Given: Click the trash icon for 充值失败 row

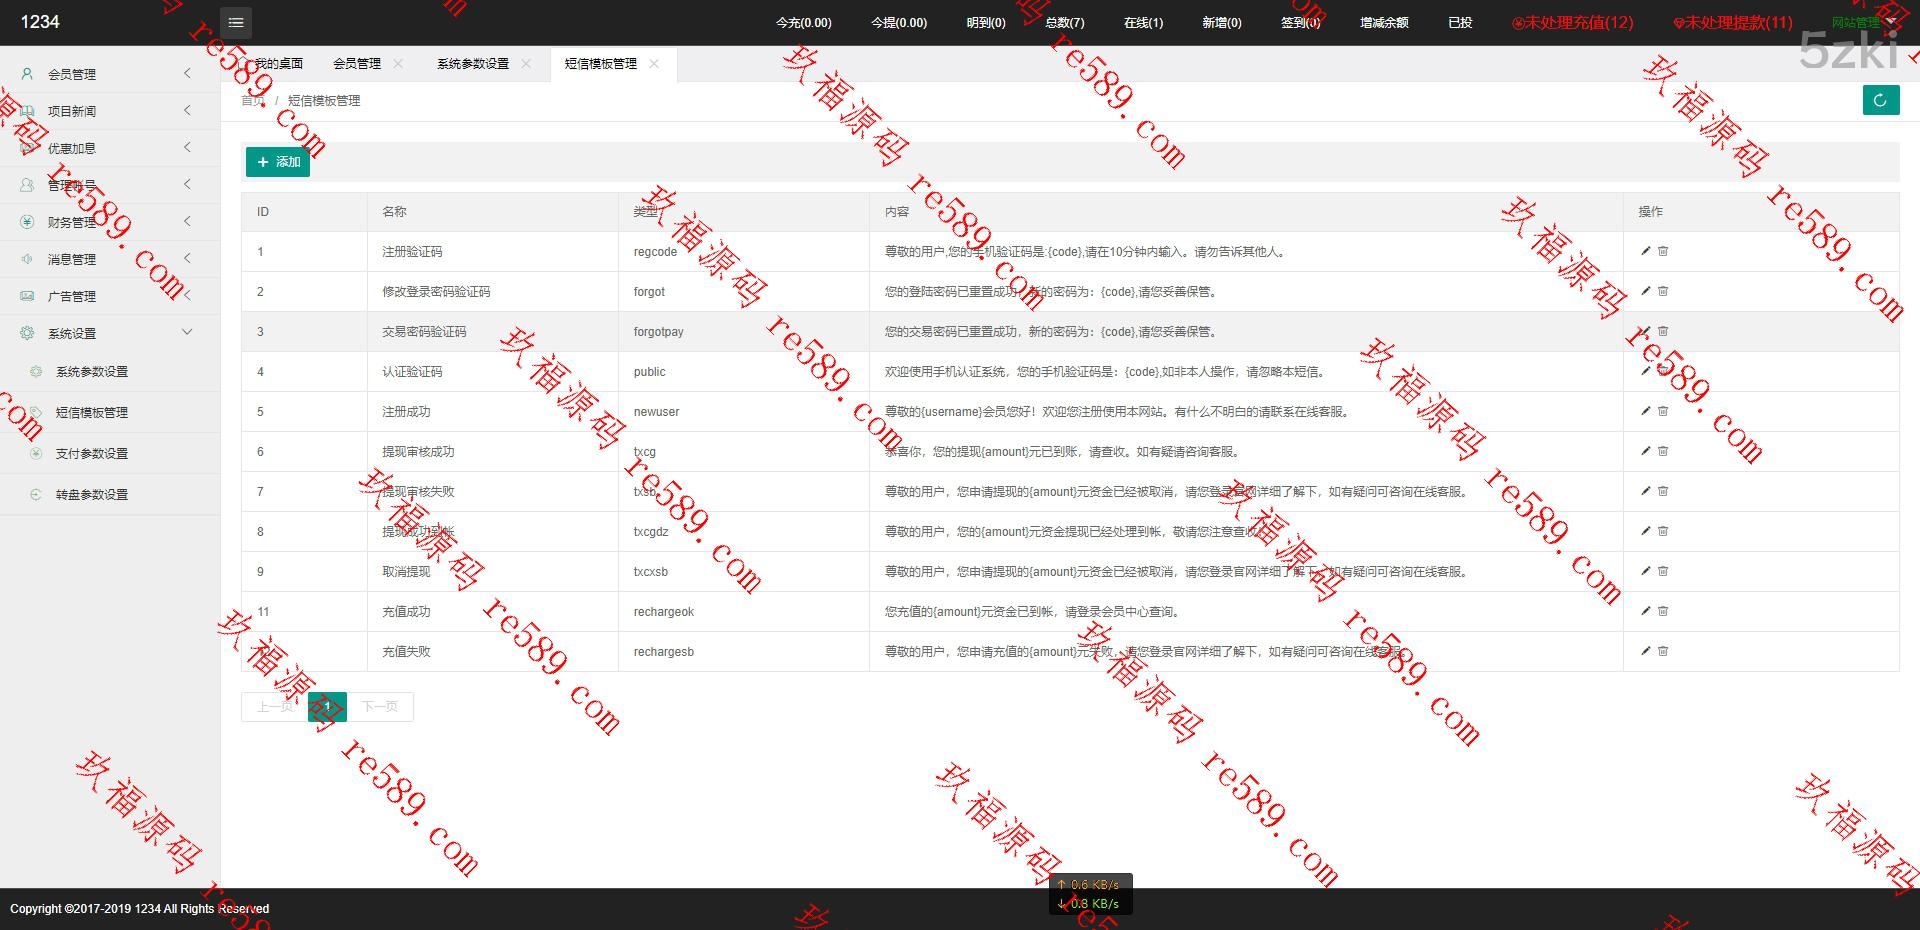Looking at the screenshot, I should (x=1663, y=651).
